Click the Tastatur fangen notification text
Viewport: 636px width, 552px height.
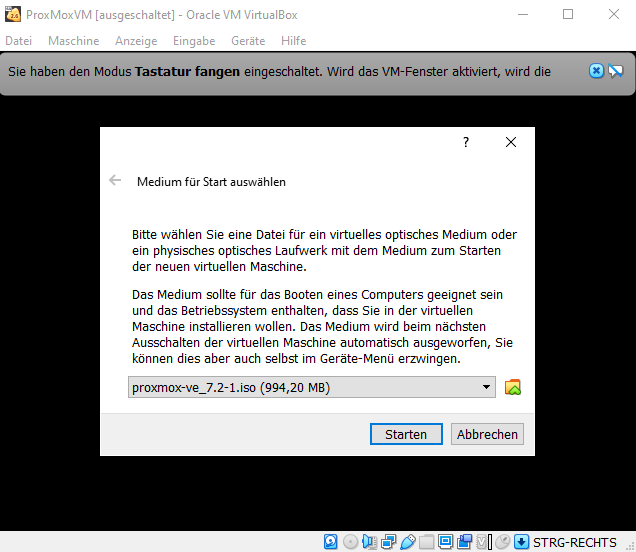(x=279, y=72)
